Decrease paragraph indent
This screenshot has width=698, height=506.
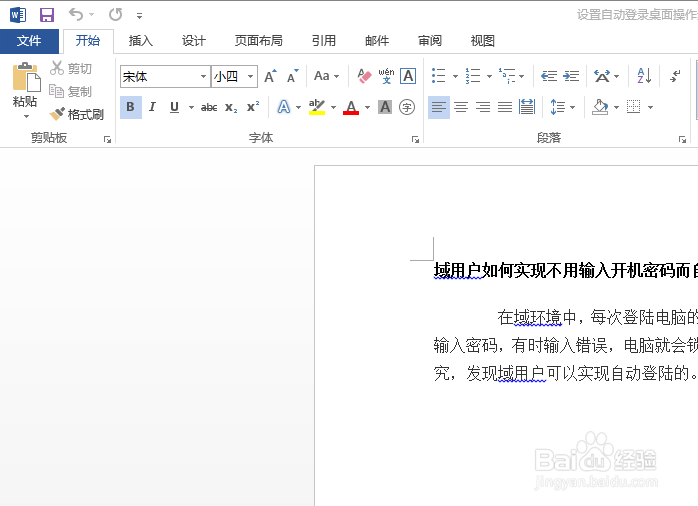click(549, 76)
